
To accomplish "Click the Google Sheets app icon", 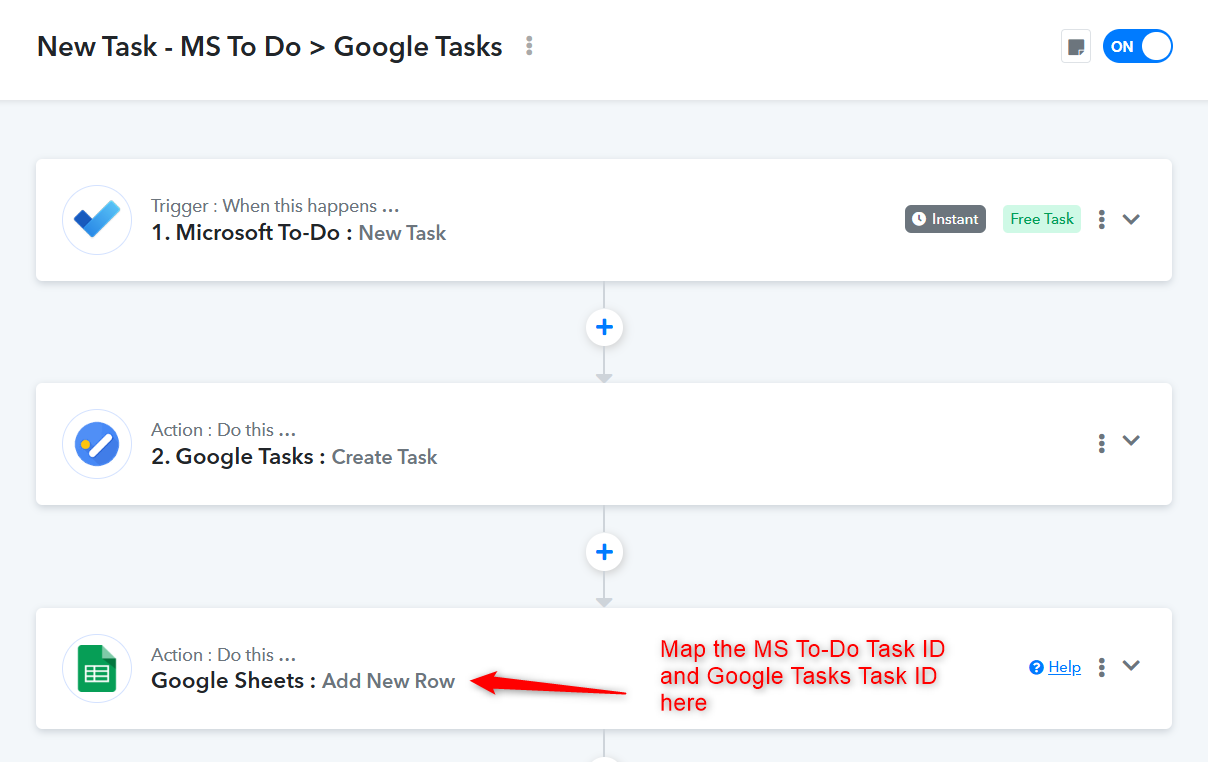I will 97,668.
